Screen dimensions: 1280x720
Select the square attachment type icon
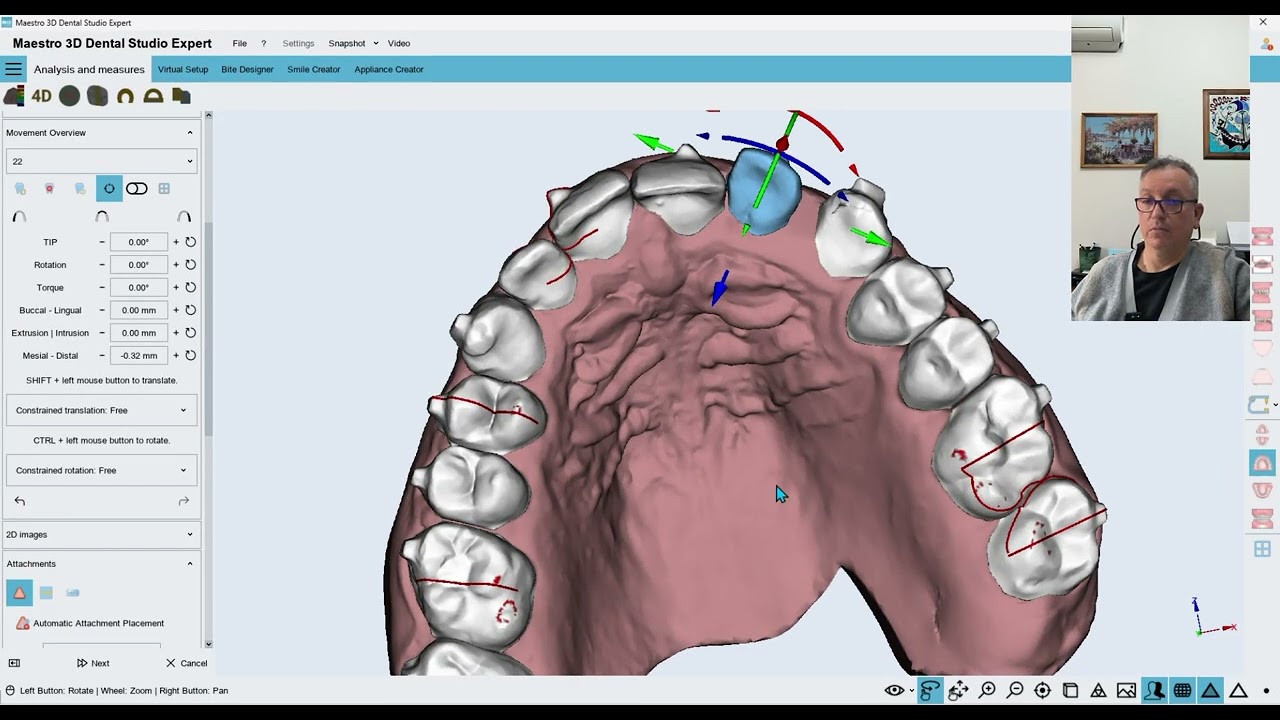[46, 593]
